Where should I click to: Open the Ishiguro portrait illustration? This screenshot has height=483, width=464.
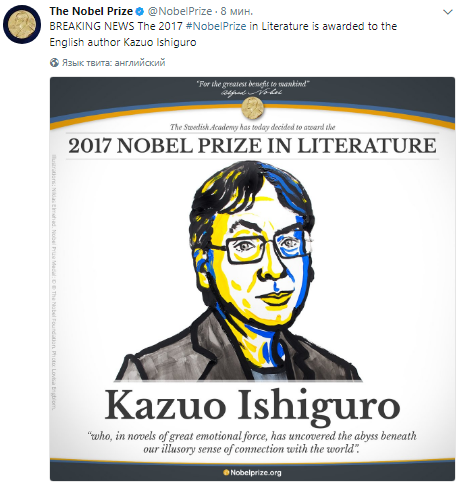[238, 270]
